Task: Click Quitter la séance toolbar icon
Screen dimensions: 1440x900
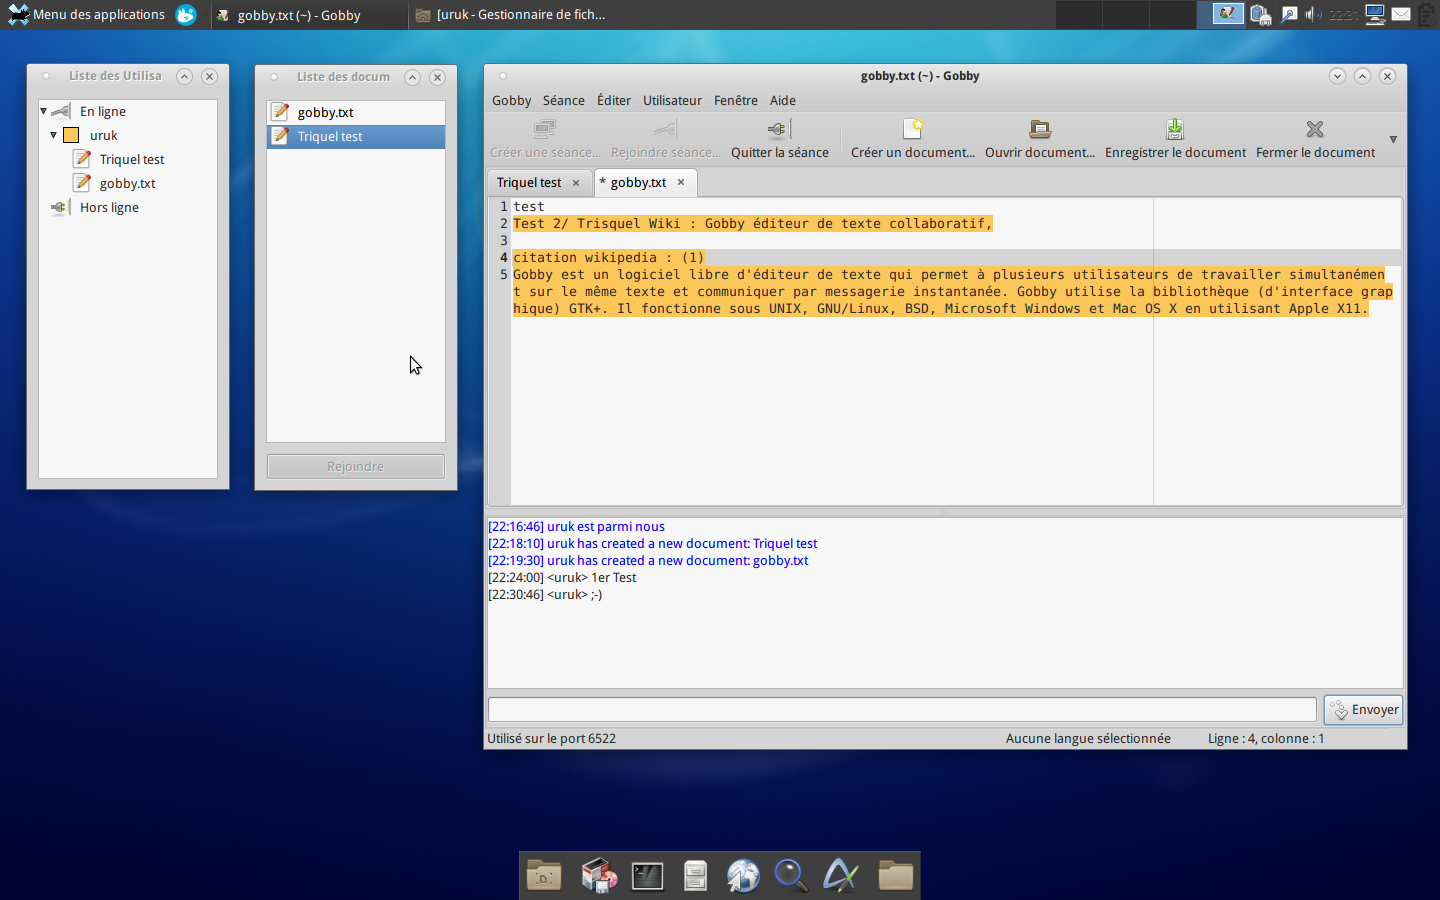Action: pyautogui.click(x=779, y=129)
